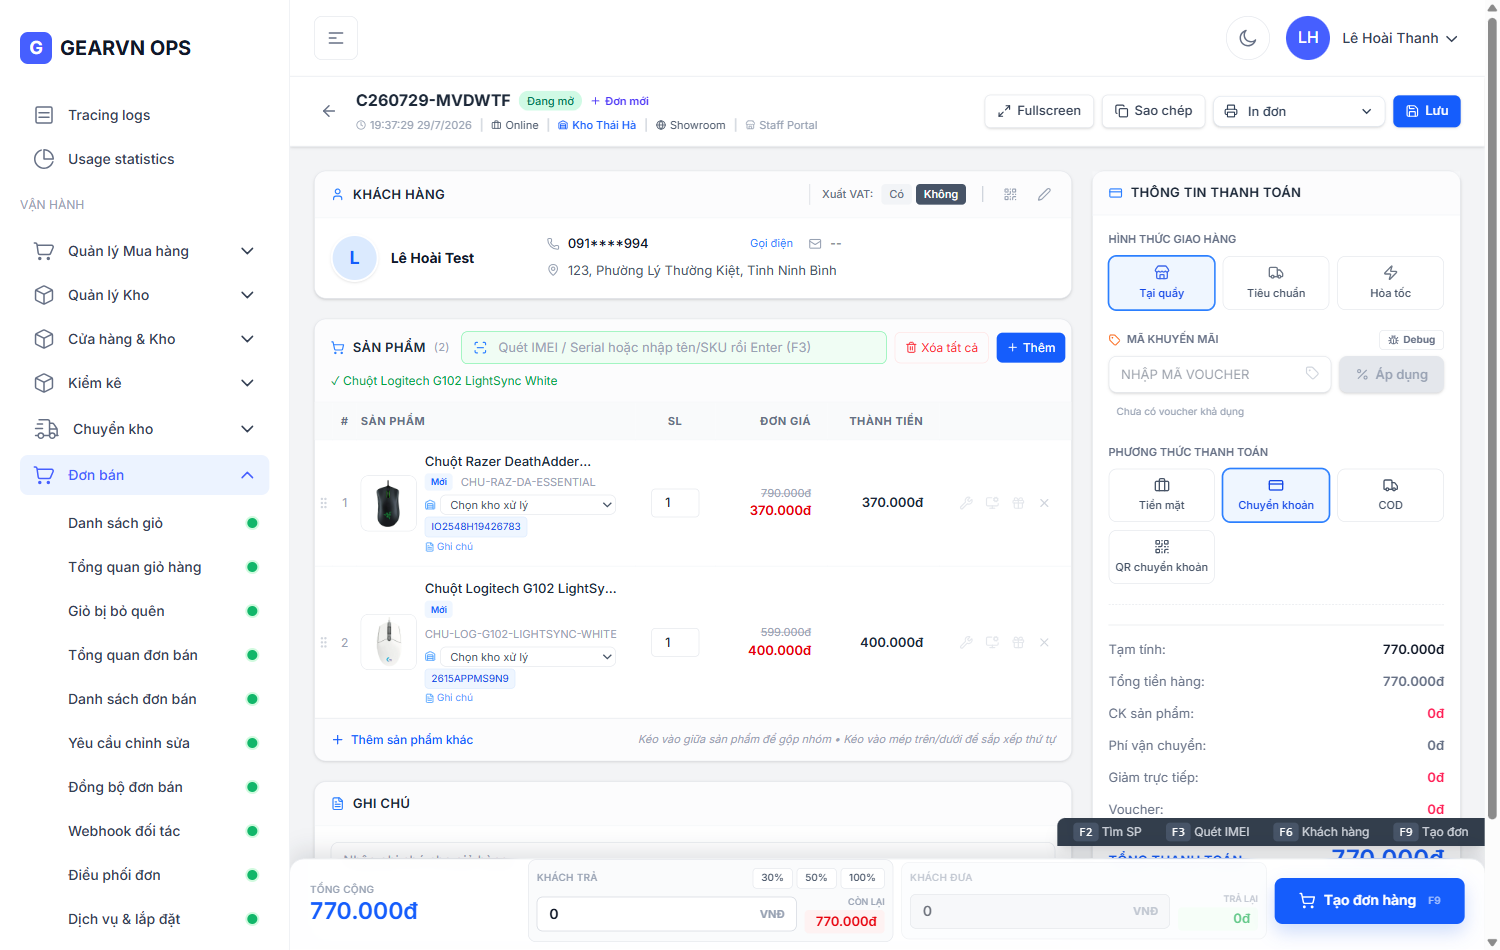This screenshot has height=950, width=1500.
Task: Click the hamburger sidebar toggle icon
Action: click(x=336, y=38)
